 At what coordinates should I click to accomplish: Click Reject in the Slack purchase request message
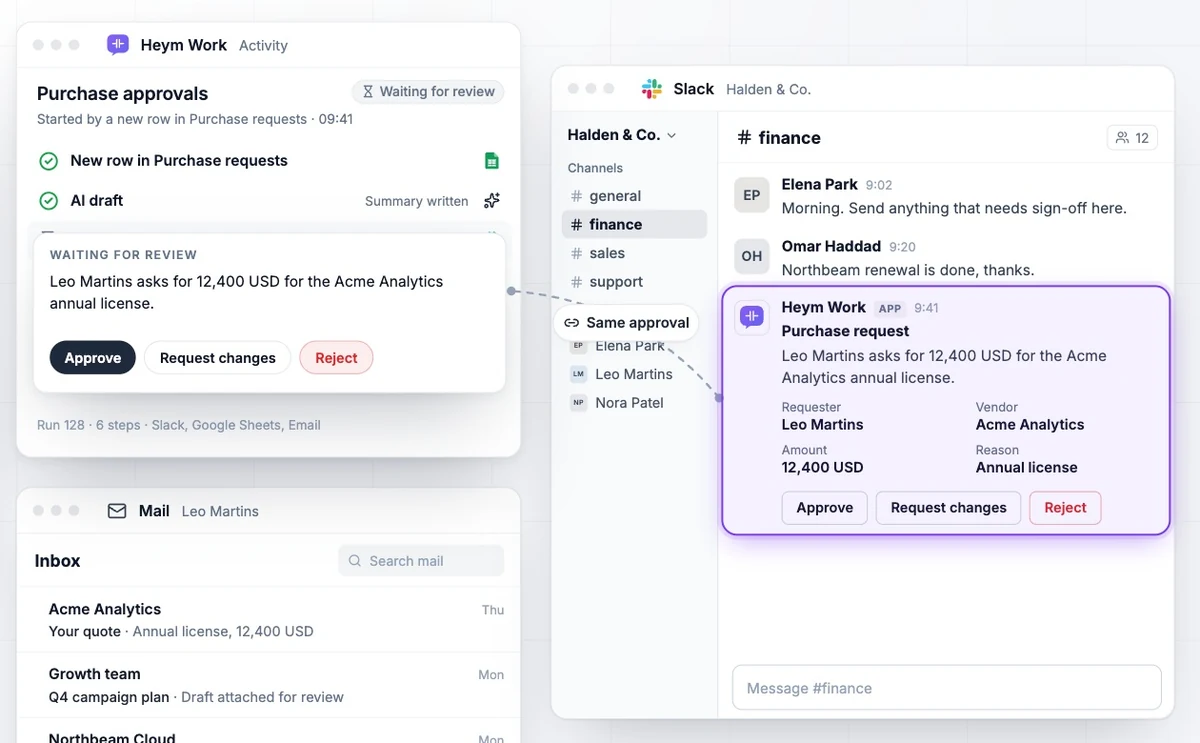1065,508
